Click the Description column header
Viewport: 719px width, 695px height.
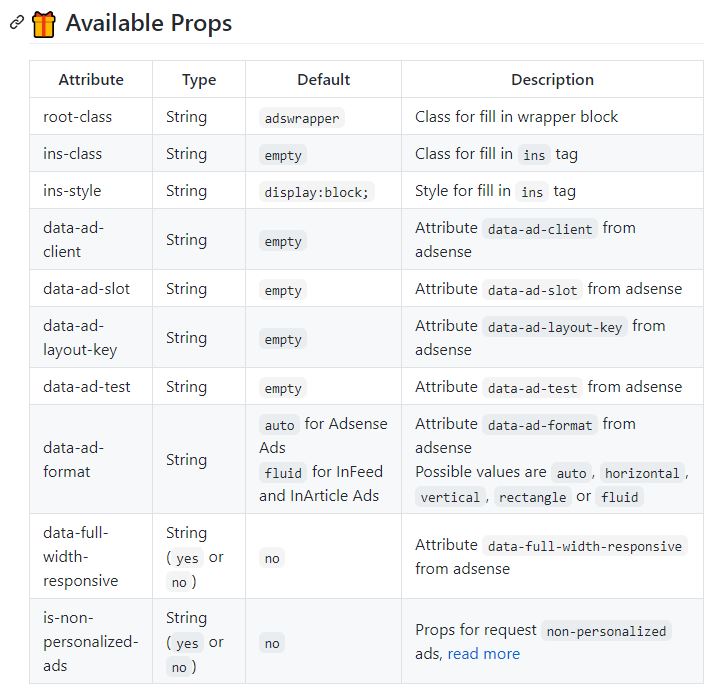(x=552, y=79)
